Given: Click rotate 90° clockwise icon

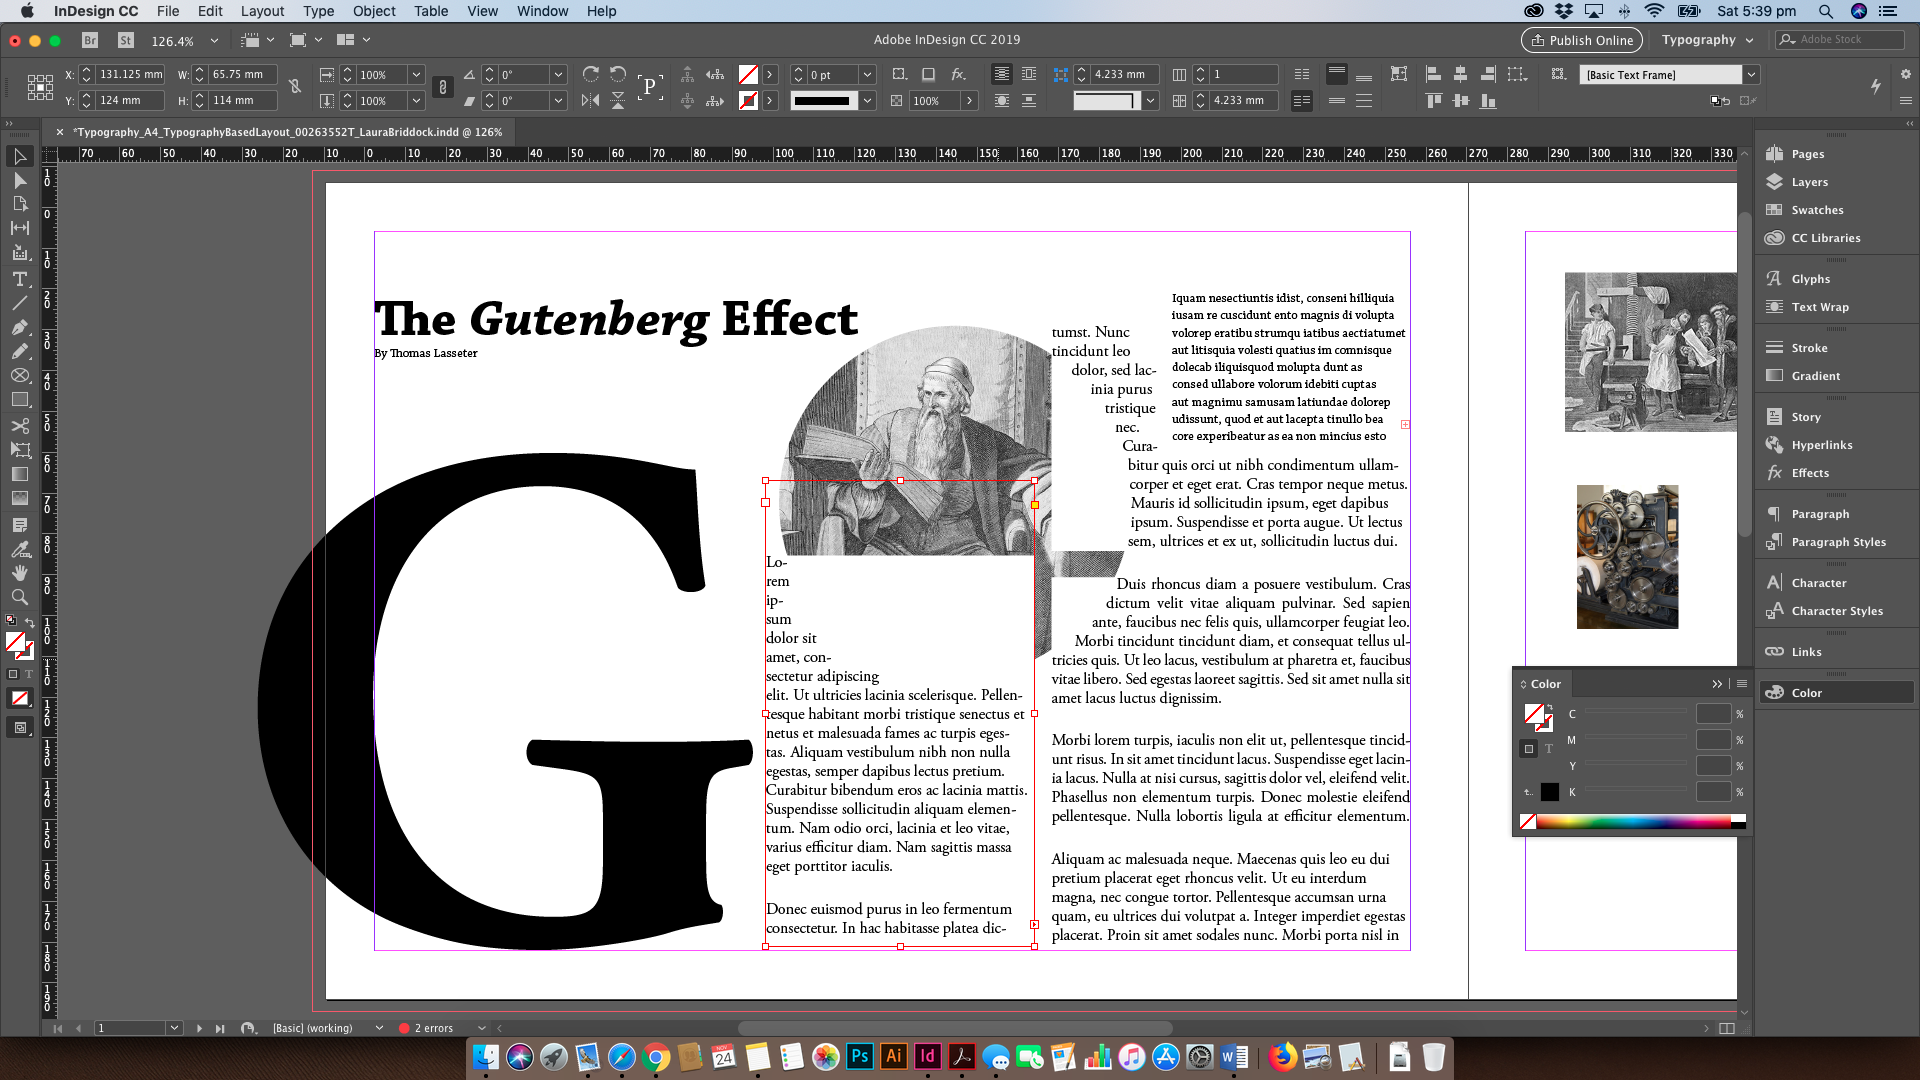Looking at the screenshot, I should [x=590, y=75].
